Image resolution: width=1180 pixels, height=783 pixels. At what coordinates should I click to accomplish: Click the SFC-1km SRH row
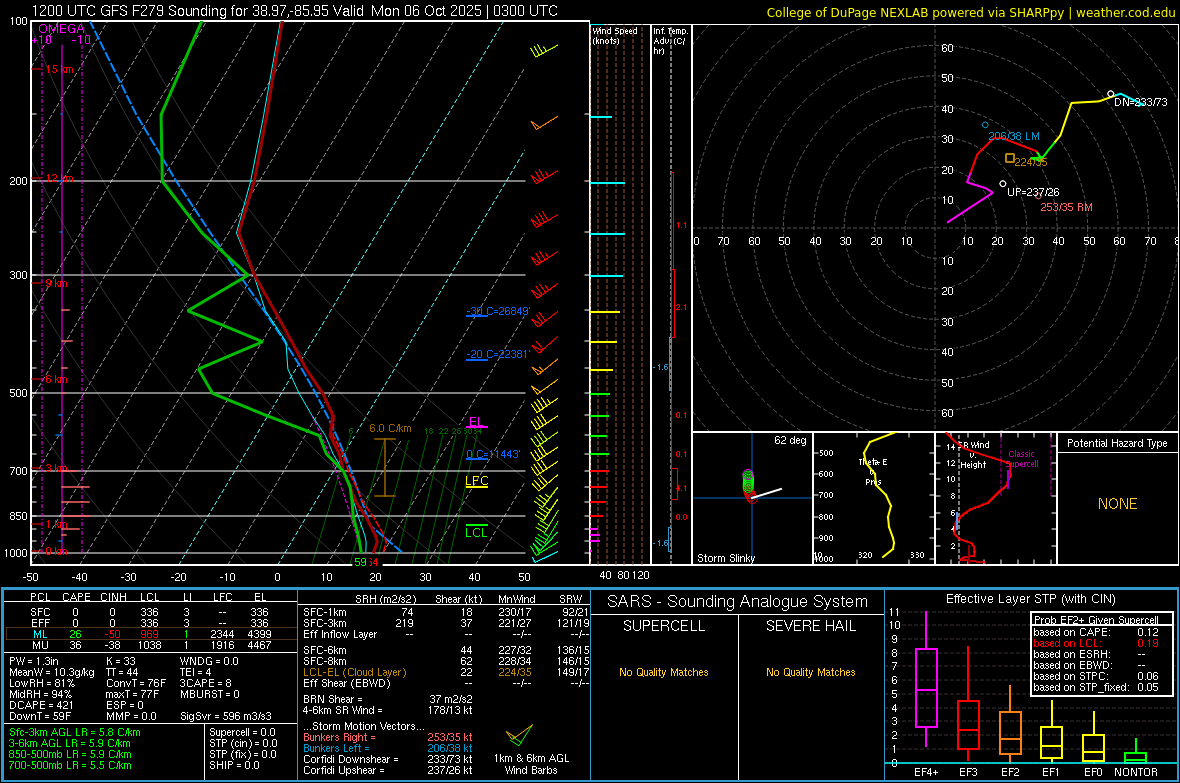[446, 612]
